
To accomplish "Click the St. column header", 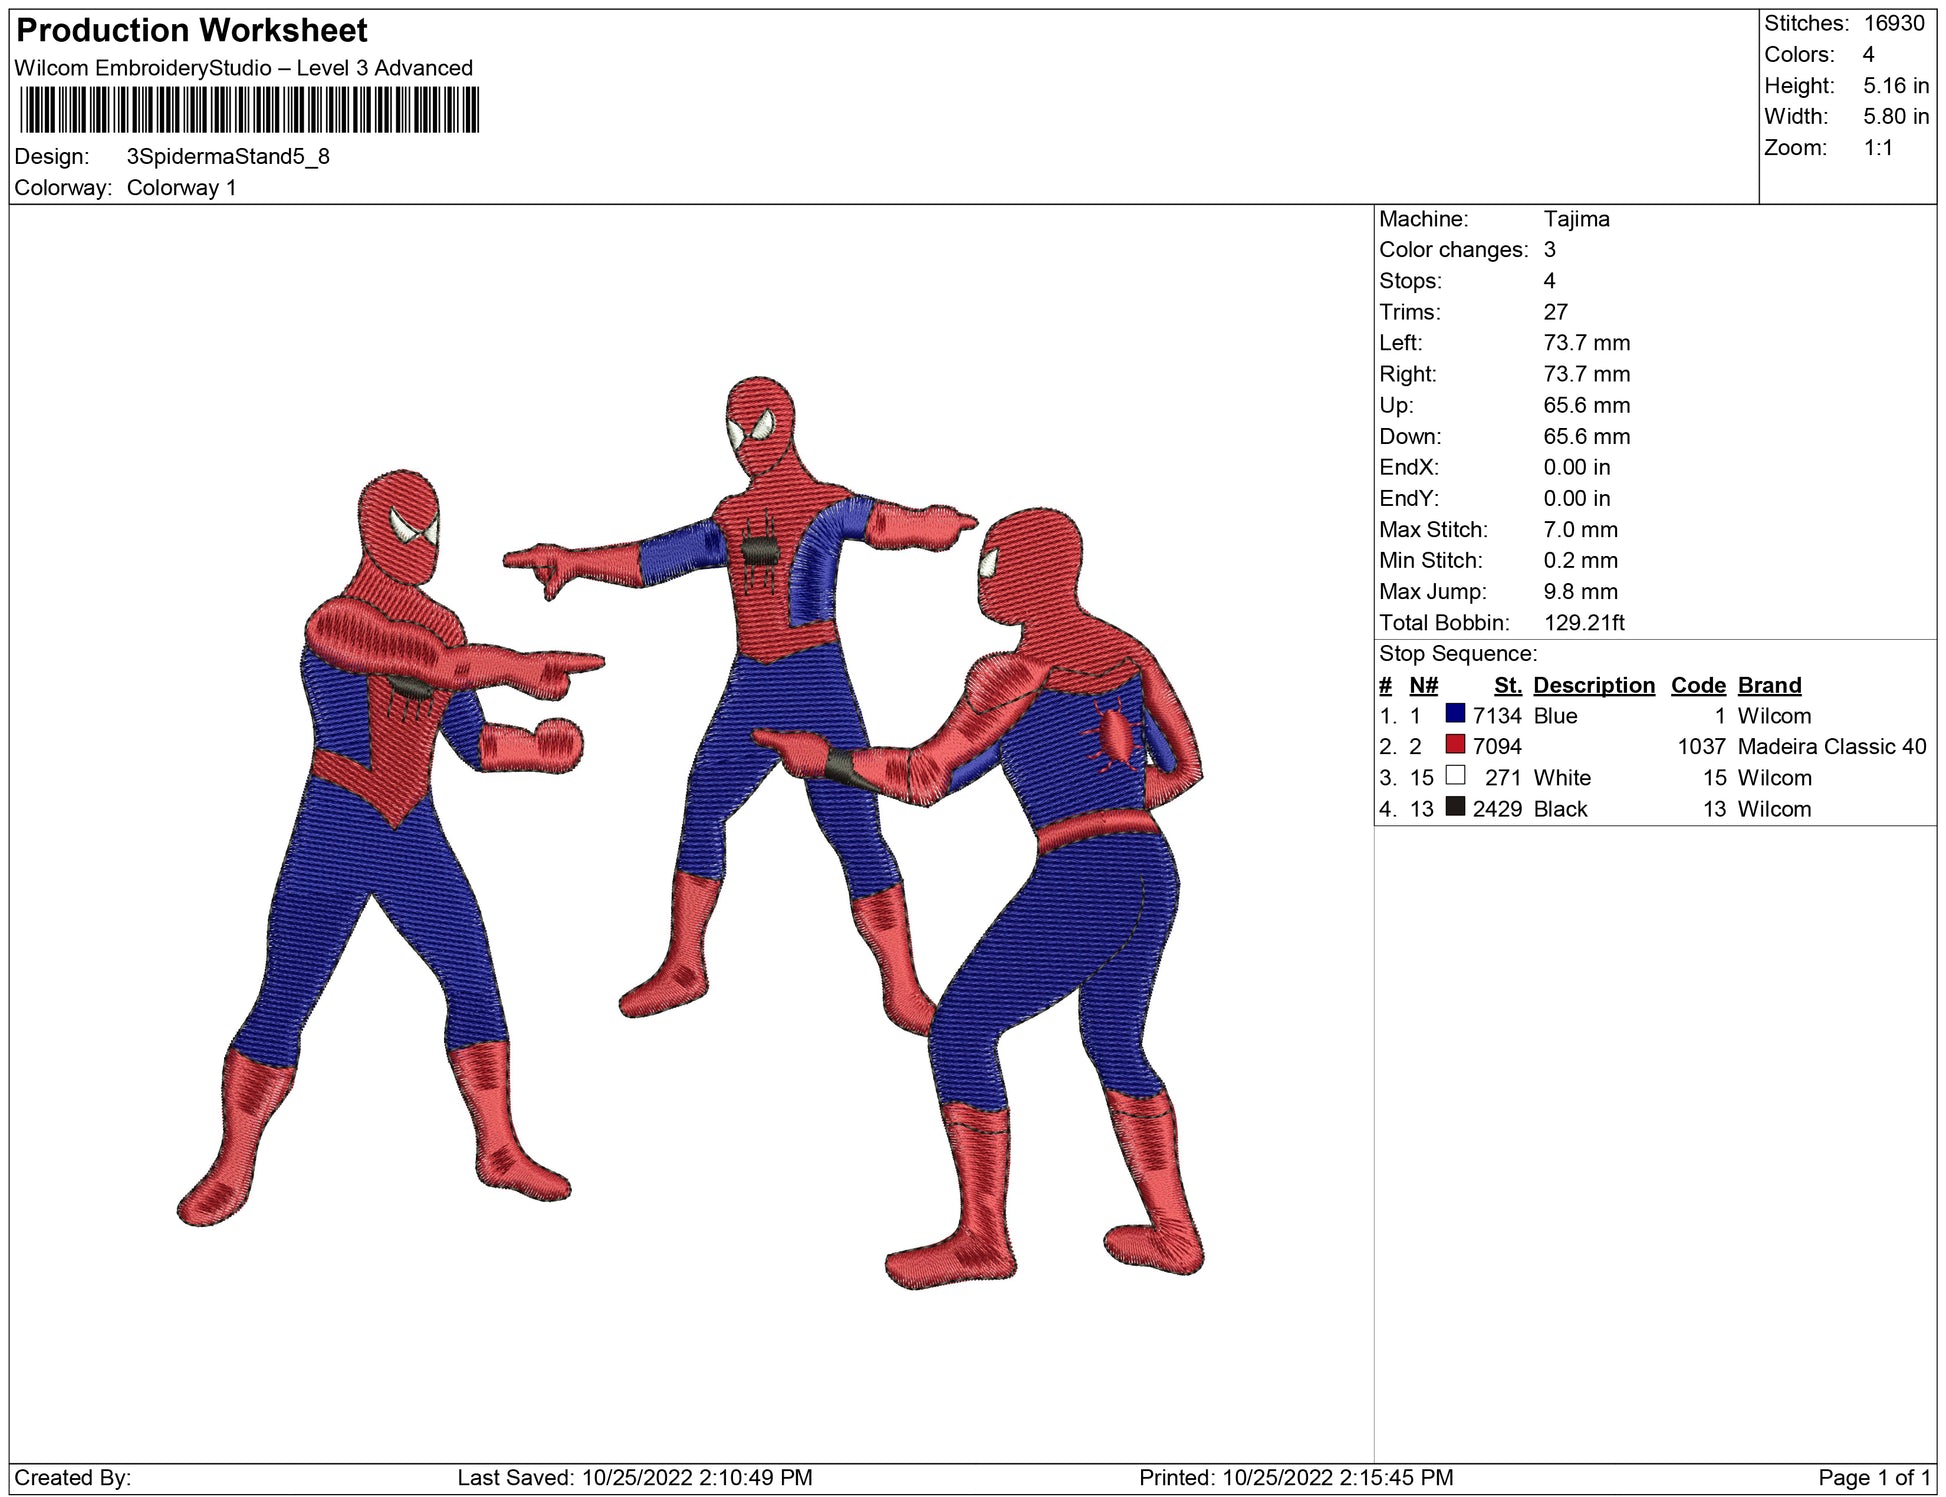I will tap(1507, 685).
